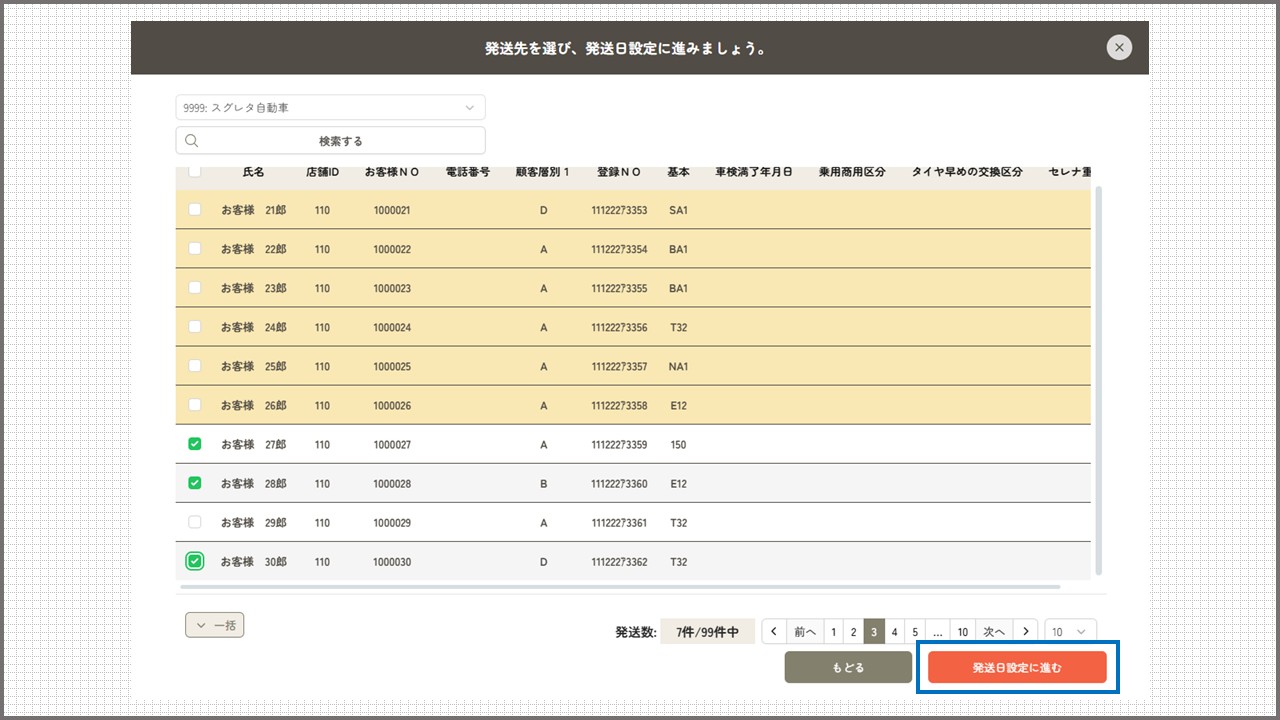Check the box for お客様 21郎
The image size is (1280, 720).
pos(195,210)
